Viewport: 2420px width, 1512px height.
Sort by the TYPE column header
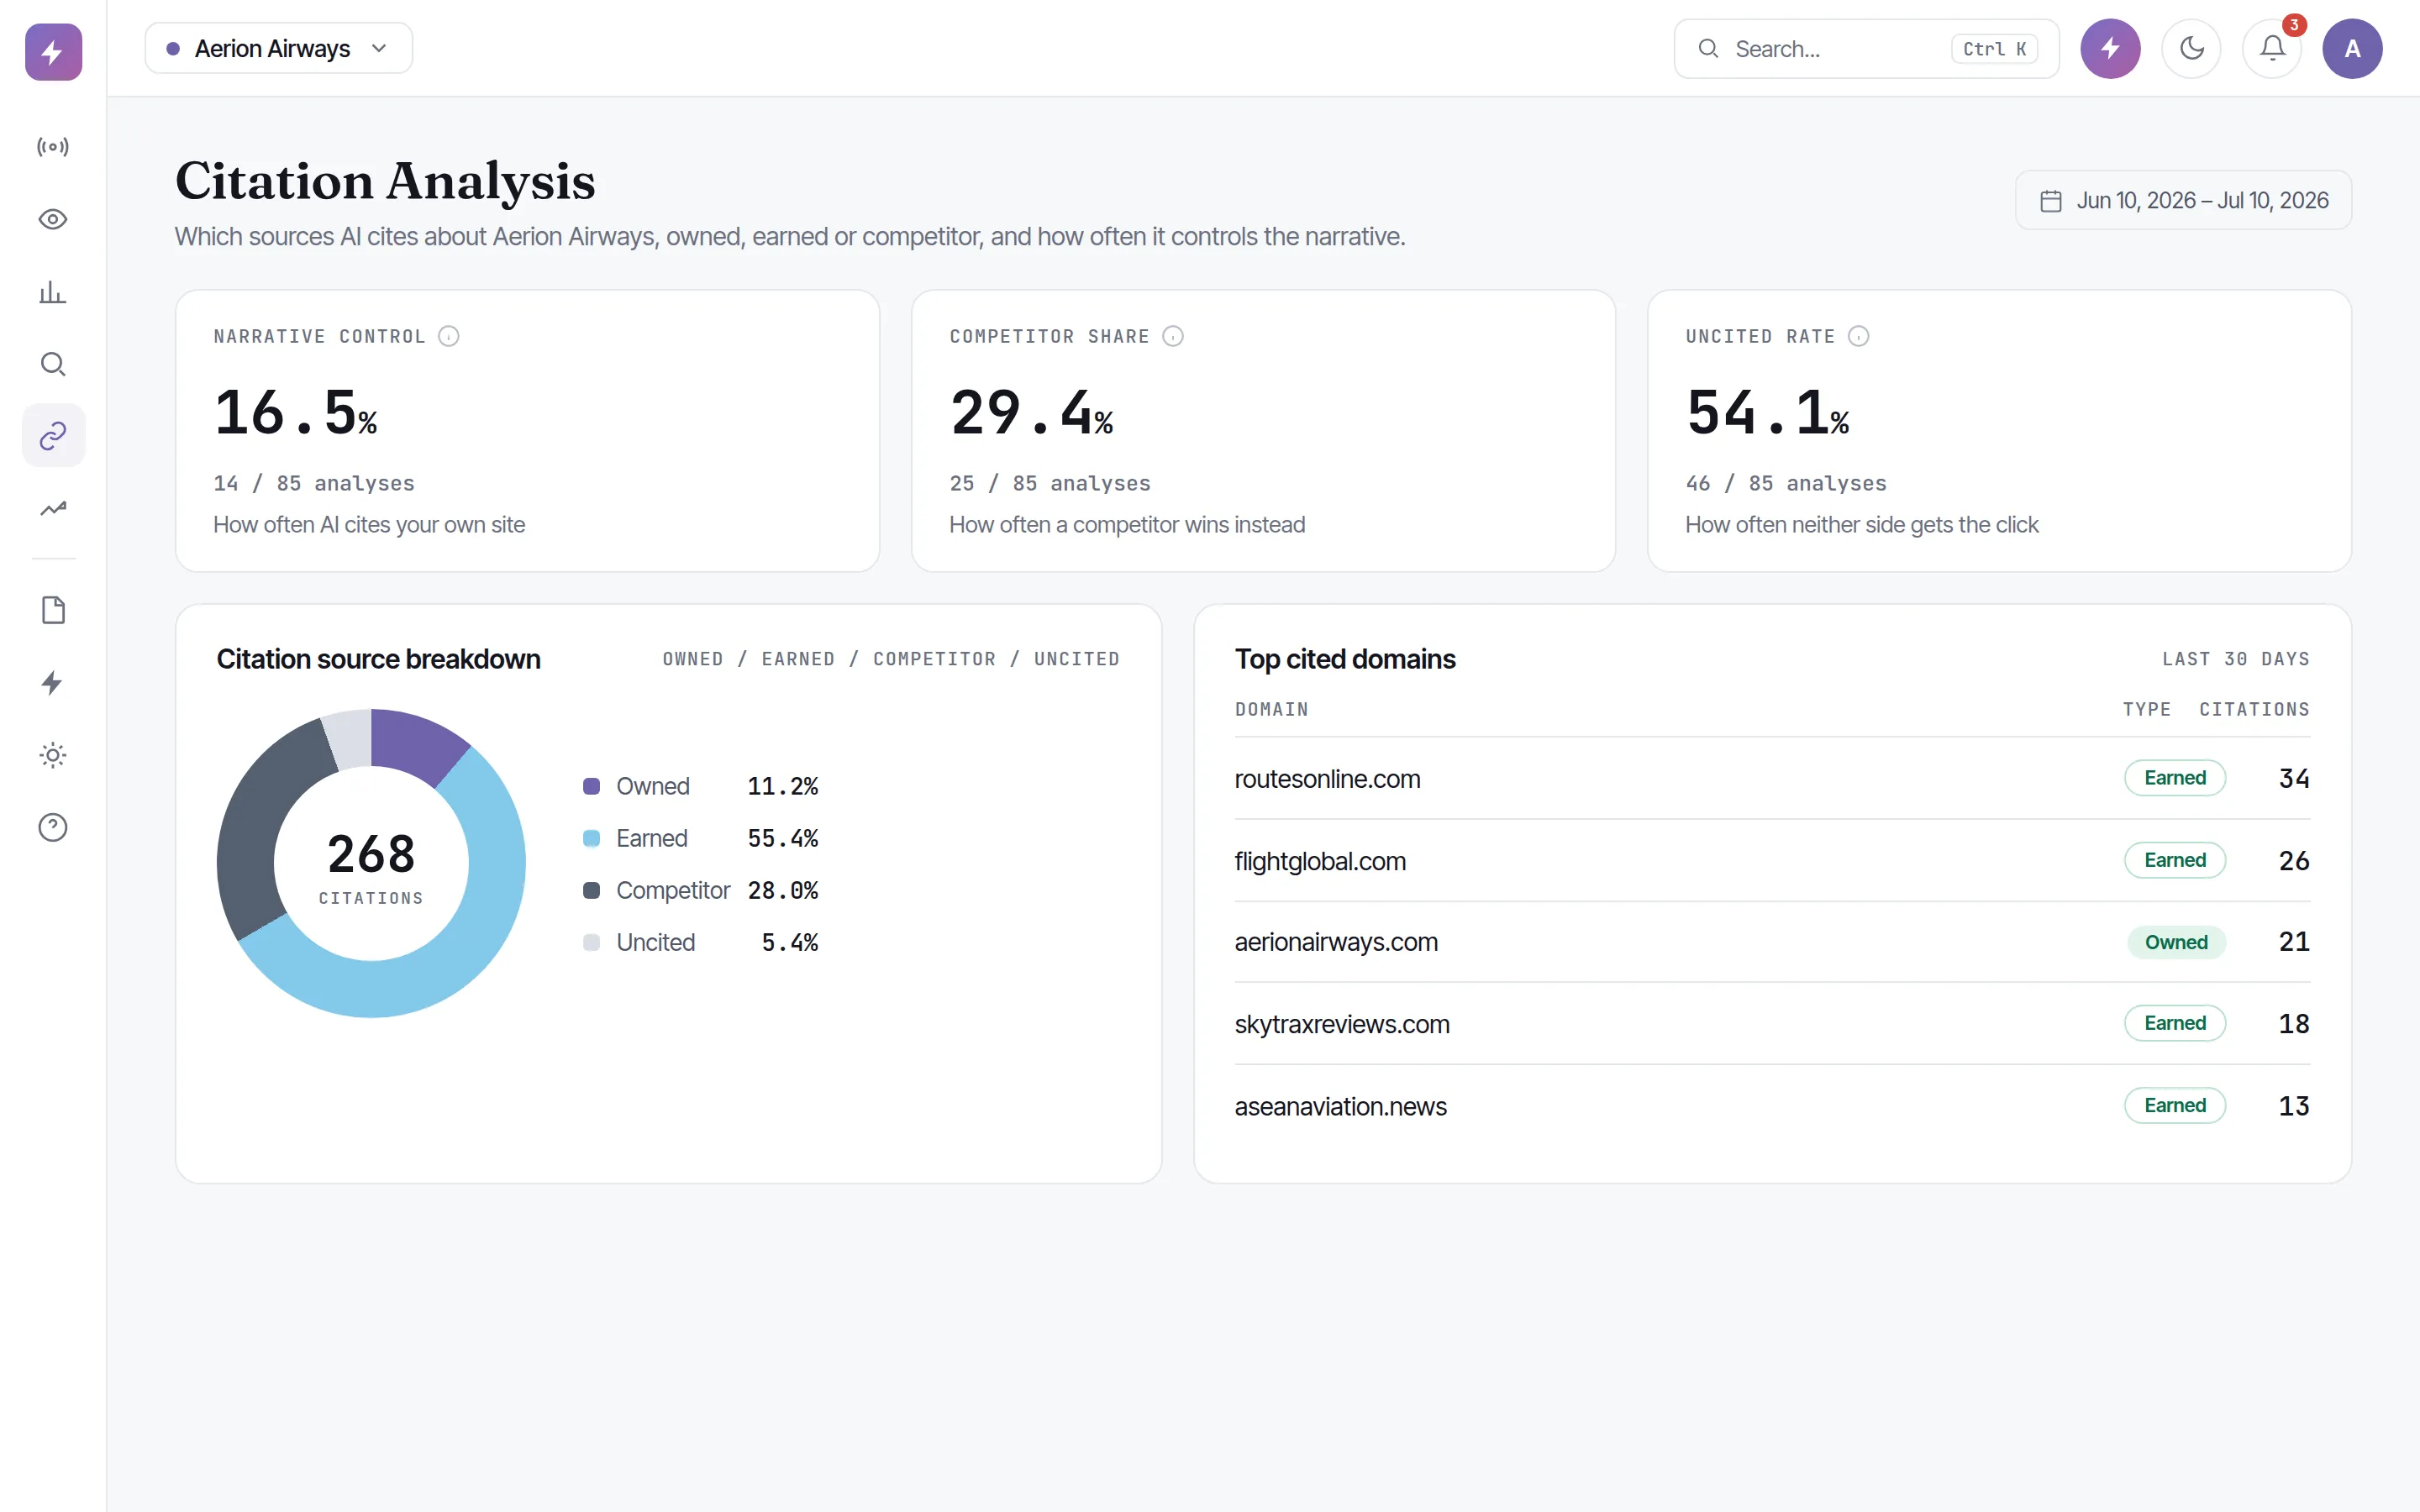click(x=2147, y=709)
